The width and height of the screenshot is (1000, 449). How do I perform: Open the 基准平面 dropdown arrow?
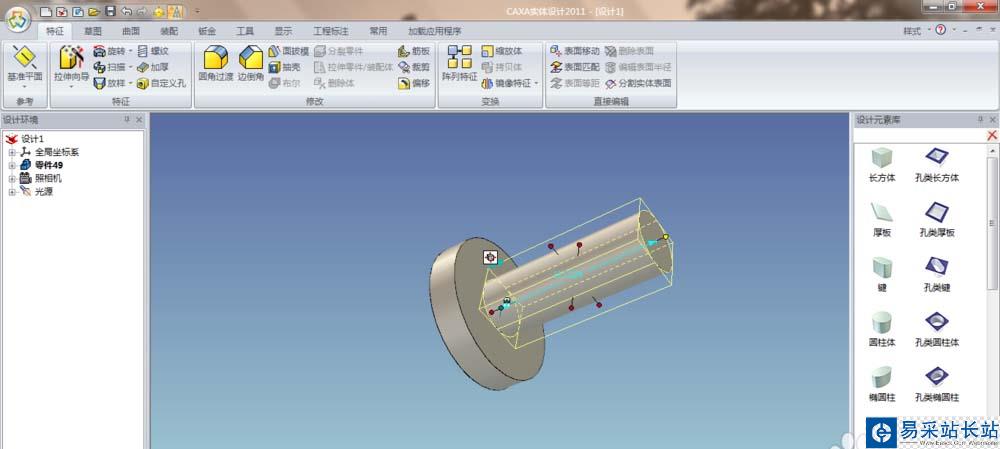pyautogui.click(x=25, y=87)
